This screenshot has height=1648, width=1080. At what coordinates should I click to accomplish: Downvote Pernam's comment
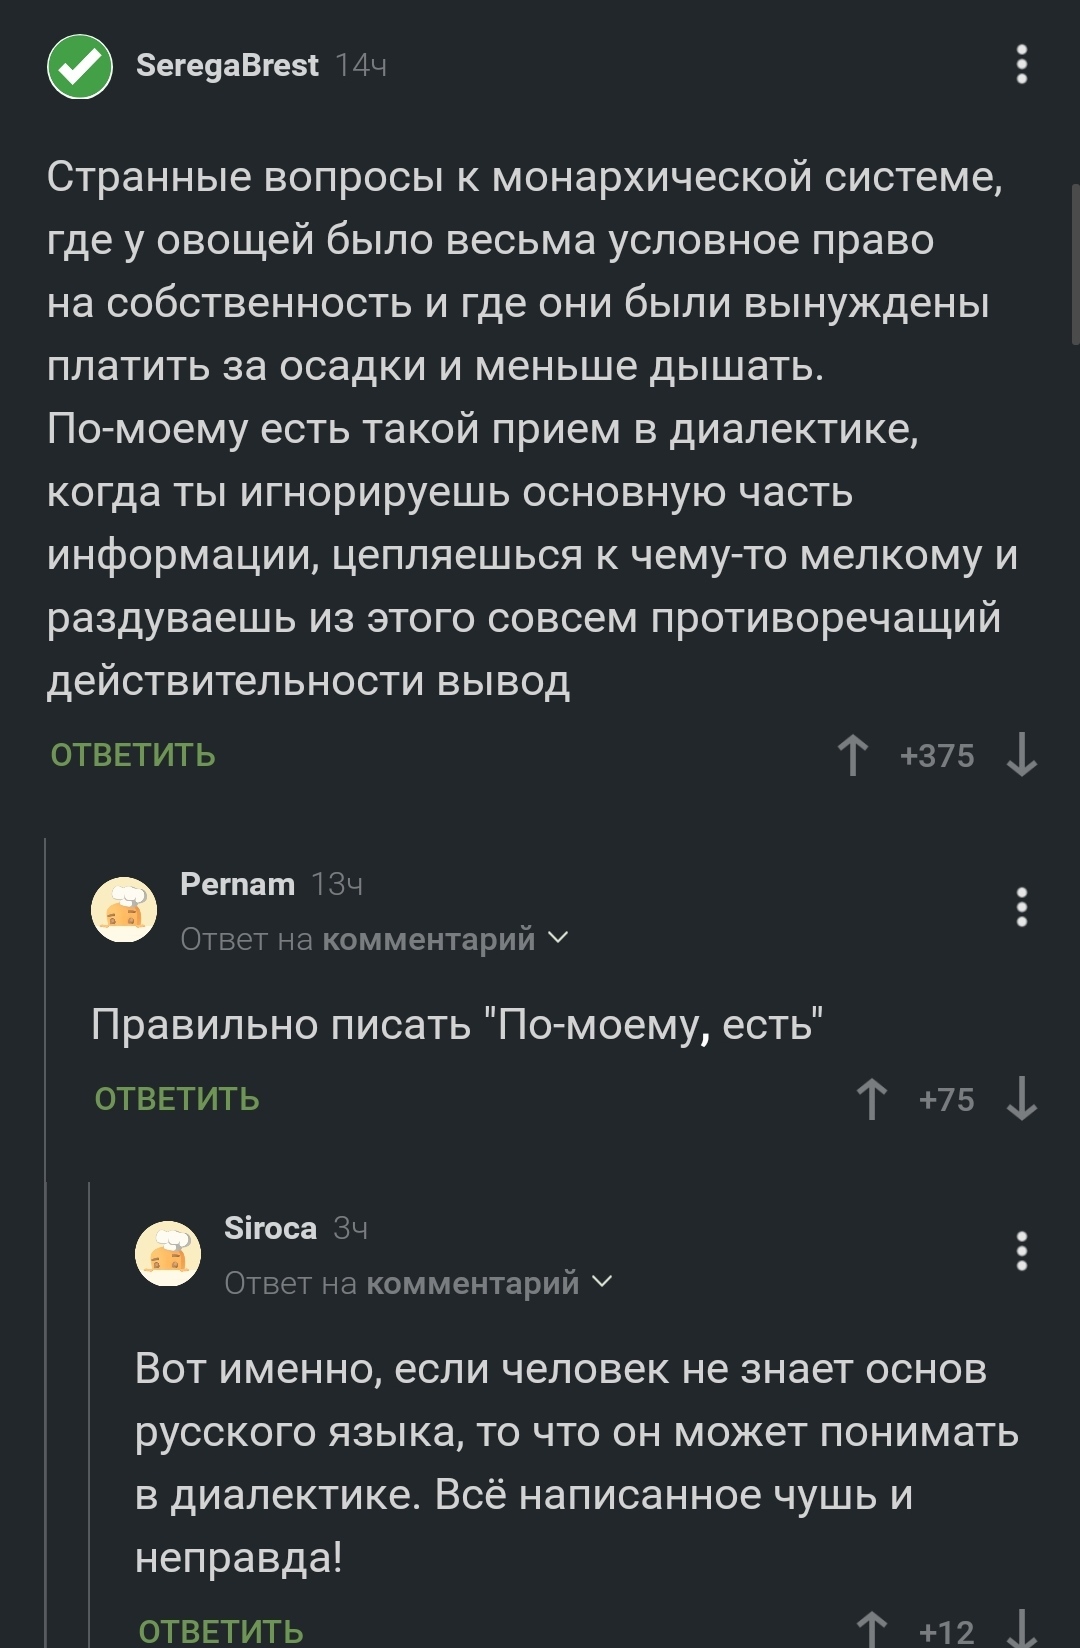[1021, 1099]
